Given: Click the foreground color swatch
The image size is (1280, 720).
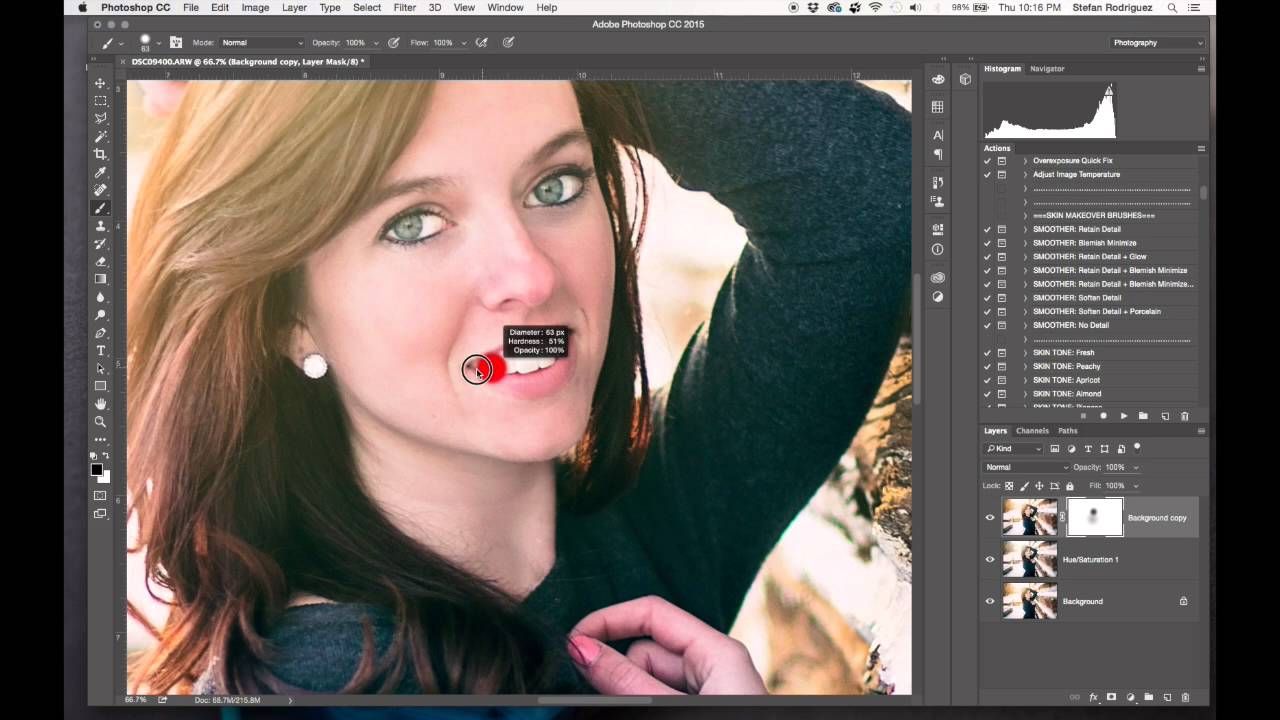Looking at the screenshot, I should pos(97,470).
